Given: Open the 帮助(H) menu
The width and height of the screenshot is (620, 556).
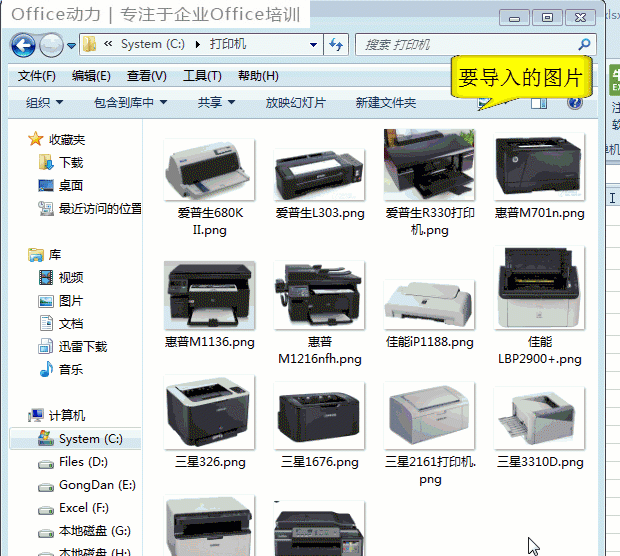Looking at the screenshot, I should [258, 76].
